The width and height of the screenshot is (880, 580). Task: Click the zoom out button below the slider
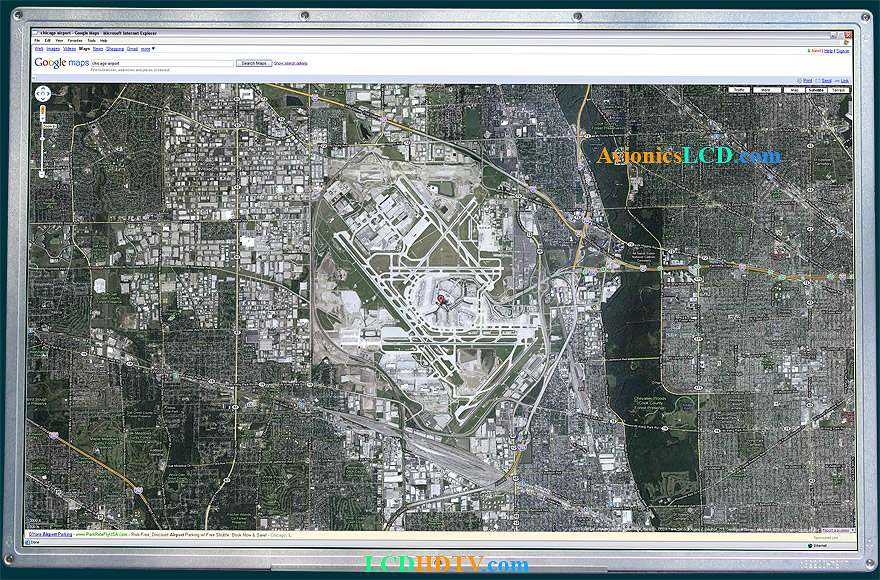pyautogui.click(x=43, y=175)
